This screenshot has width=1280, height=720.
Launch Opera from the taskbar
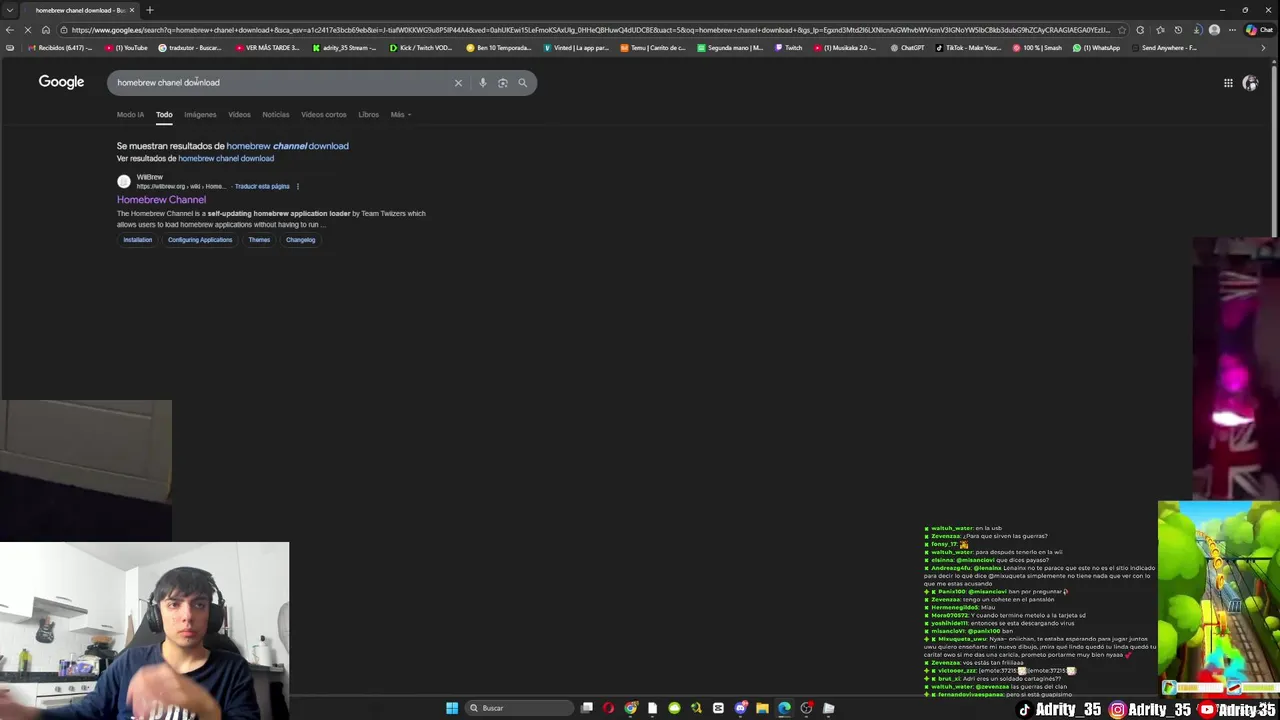608,708
